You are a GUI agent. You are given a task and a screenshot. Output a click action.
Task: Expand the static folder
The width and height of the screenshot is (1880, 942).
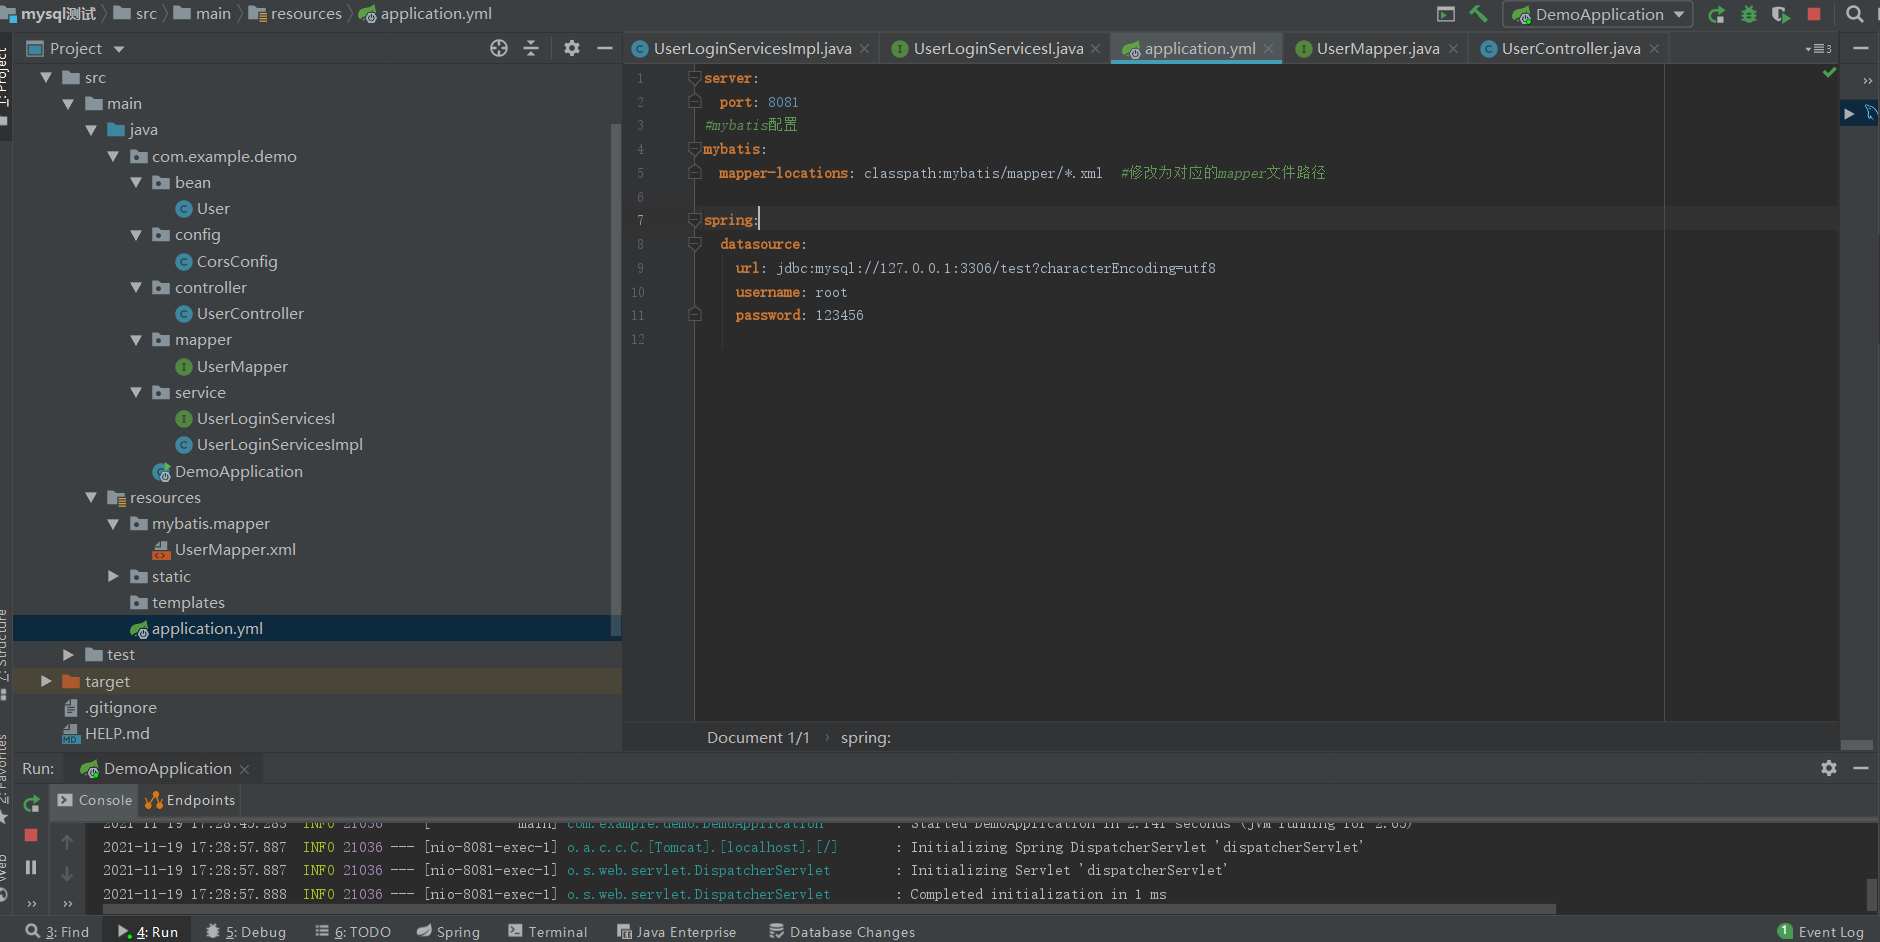click(x=113, y=576)
